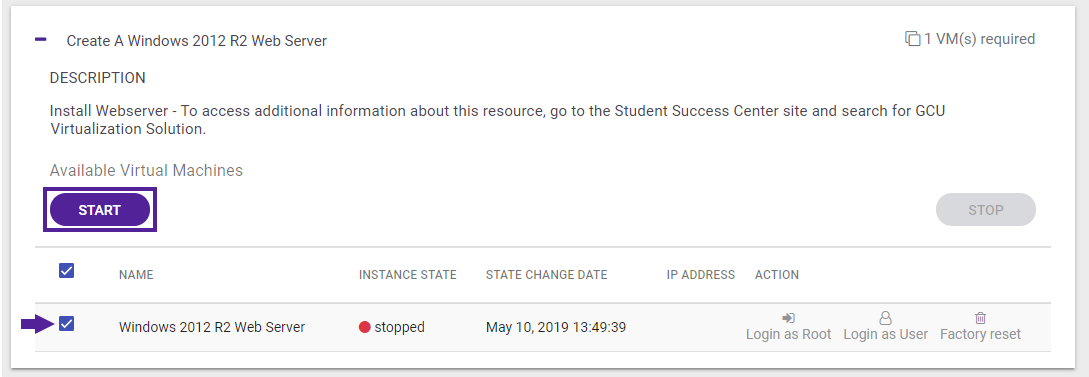Click the Factory reset trash icon
The width and height of the screenshot is (1089, 377).
coord(981,318)
